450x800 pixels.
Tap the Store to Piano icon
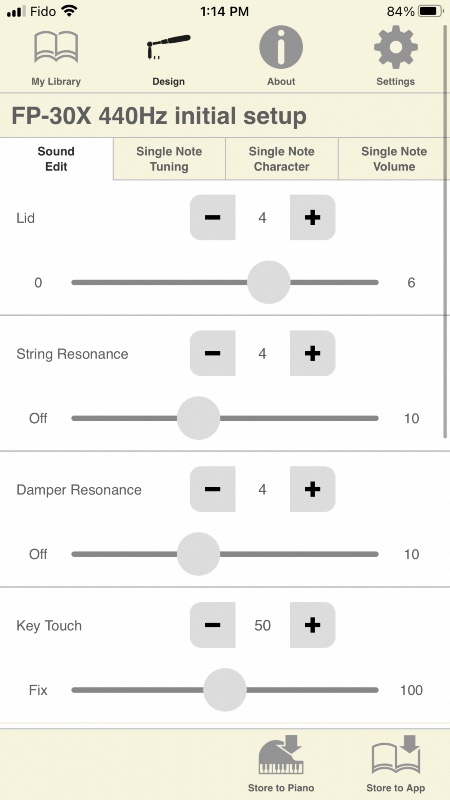pos(281,755)
